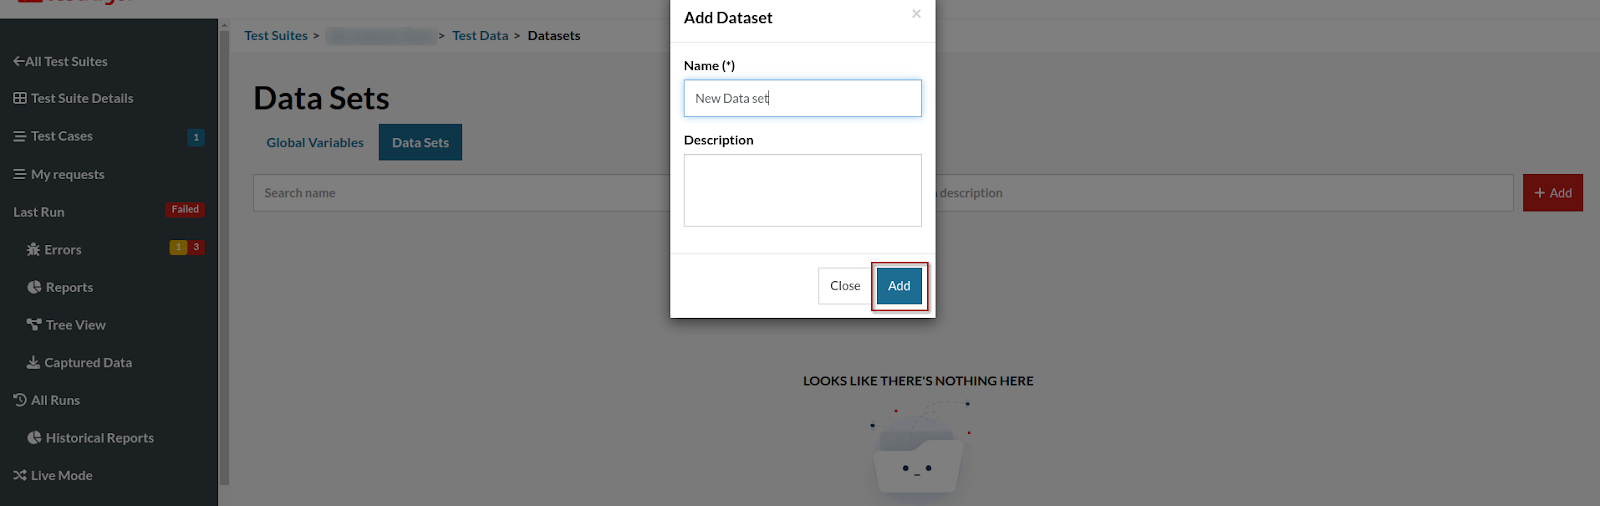Confirm with the blue Add button
This screenshot has height=506, width=1600.
(899, 286)
